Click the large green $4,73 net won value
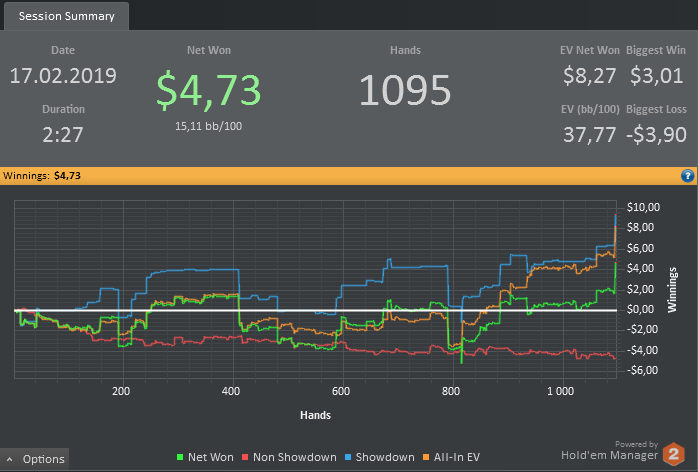The width and height of the screenshot is (698, 472). 208,90
